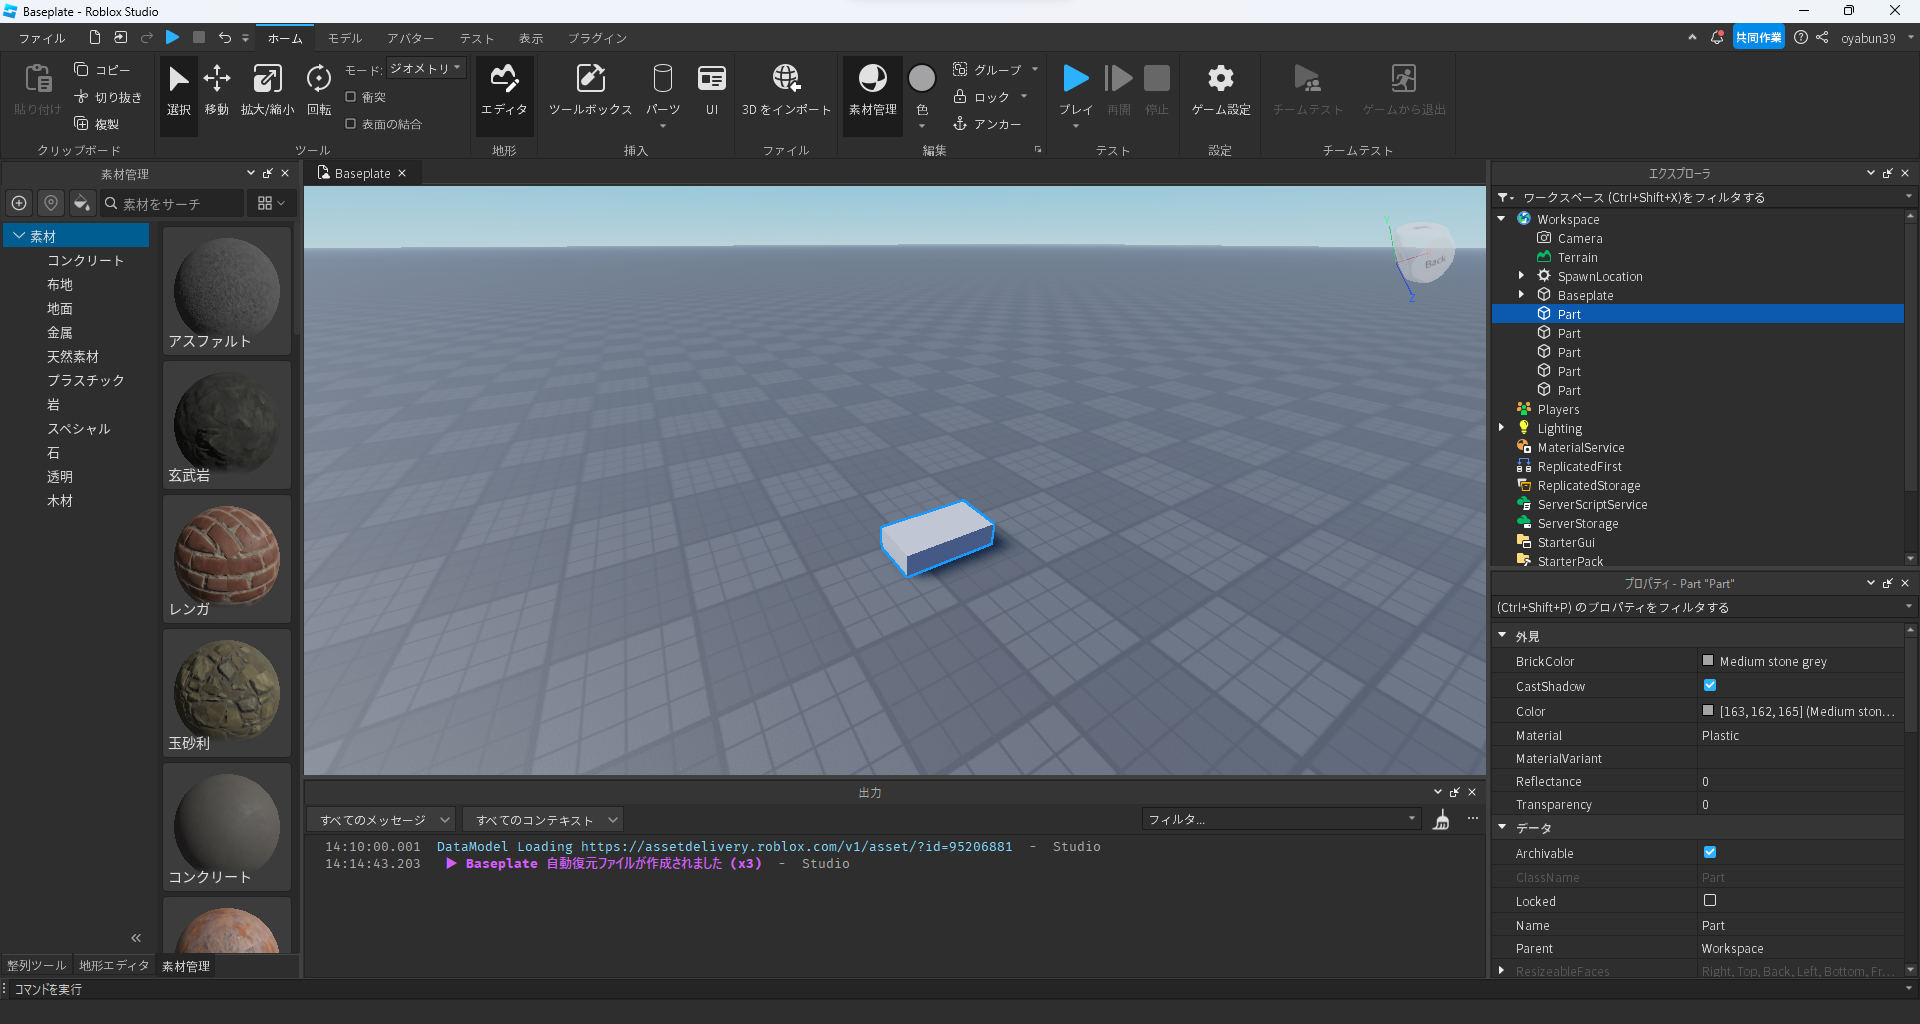1920x1024 pixels.
Task: Click 複製 (Duplicate) button
Action: coord(97,124)
